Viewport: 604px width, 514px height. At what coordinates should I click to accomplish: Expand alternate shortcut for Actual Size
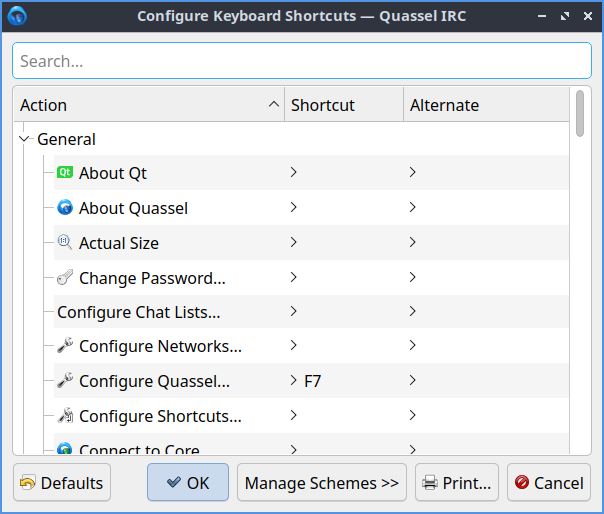coord(412,242)
